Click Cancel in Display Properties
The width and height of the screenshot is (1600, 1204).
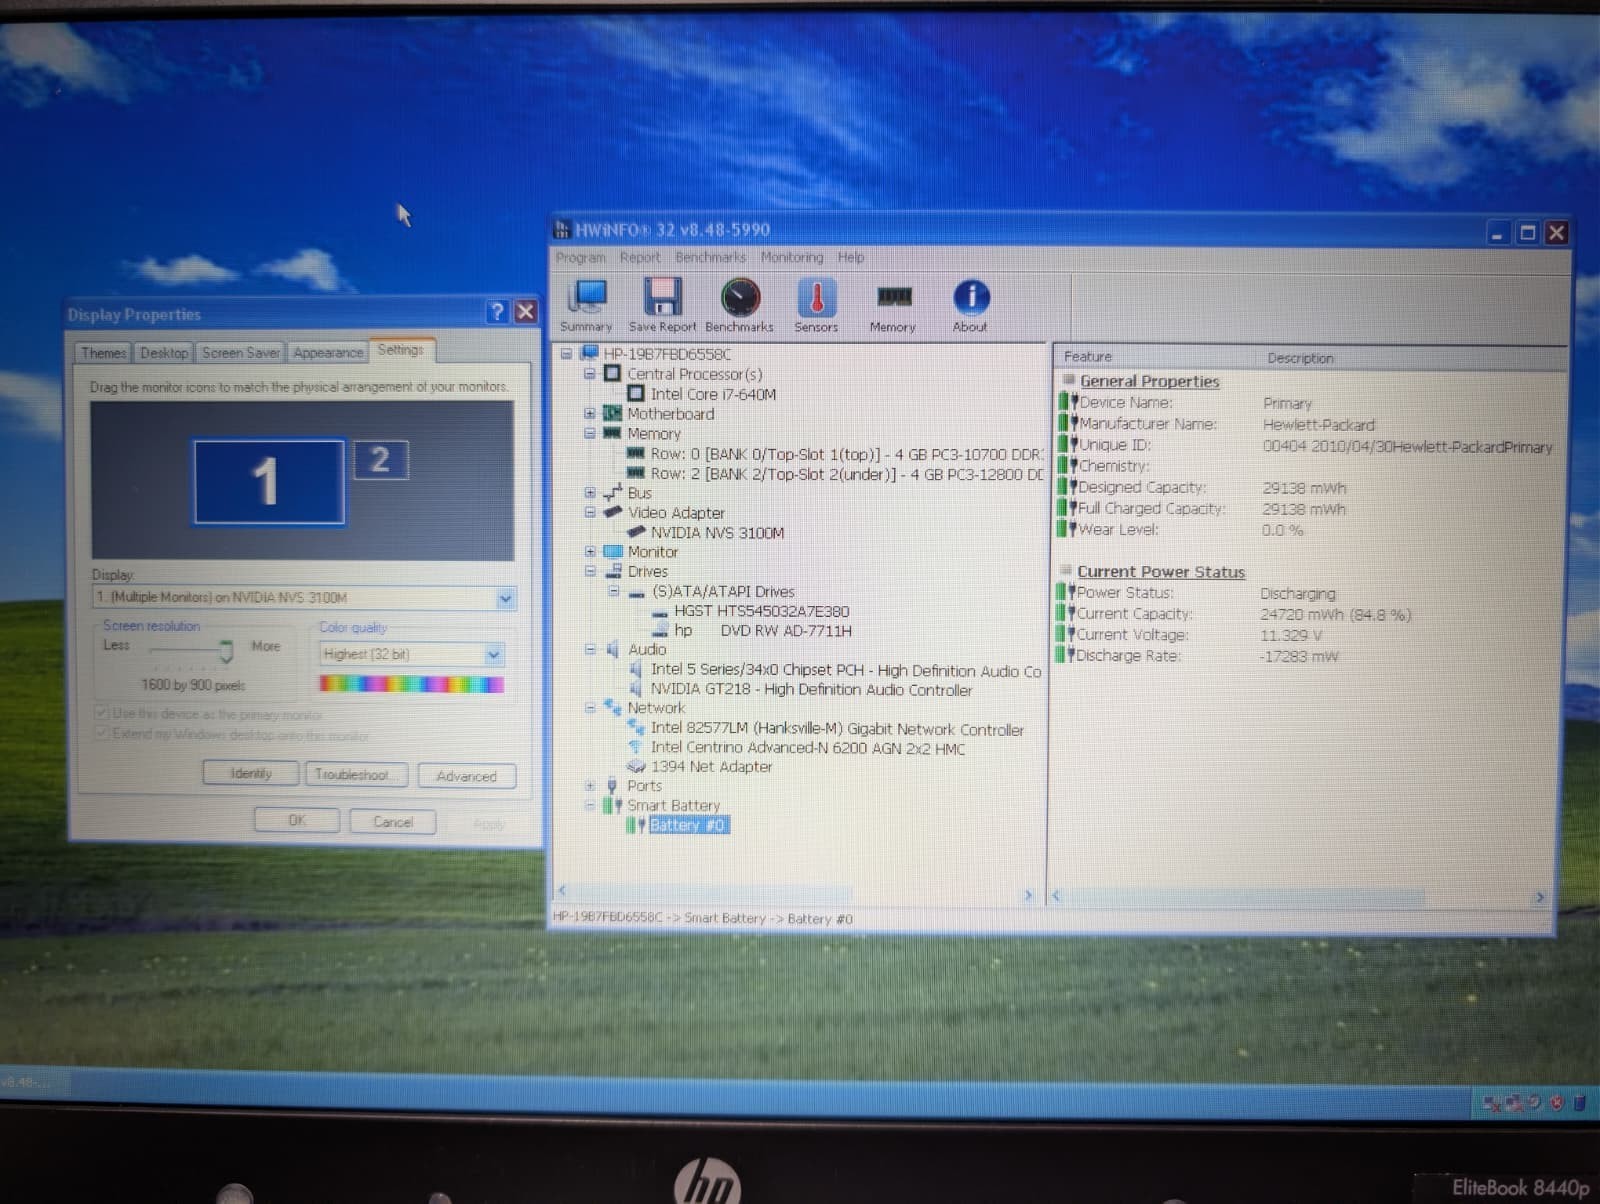[393, 822]
